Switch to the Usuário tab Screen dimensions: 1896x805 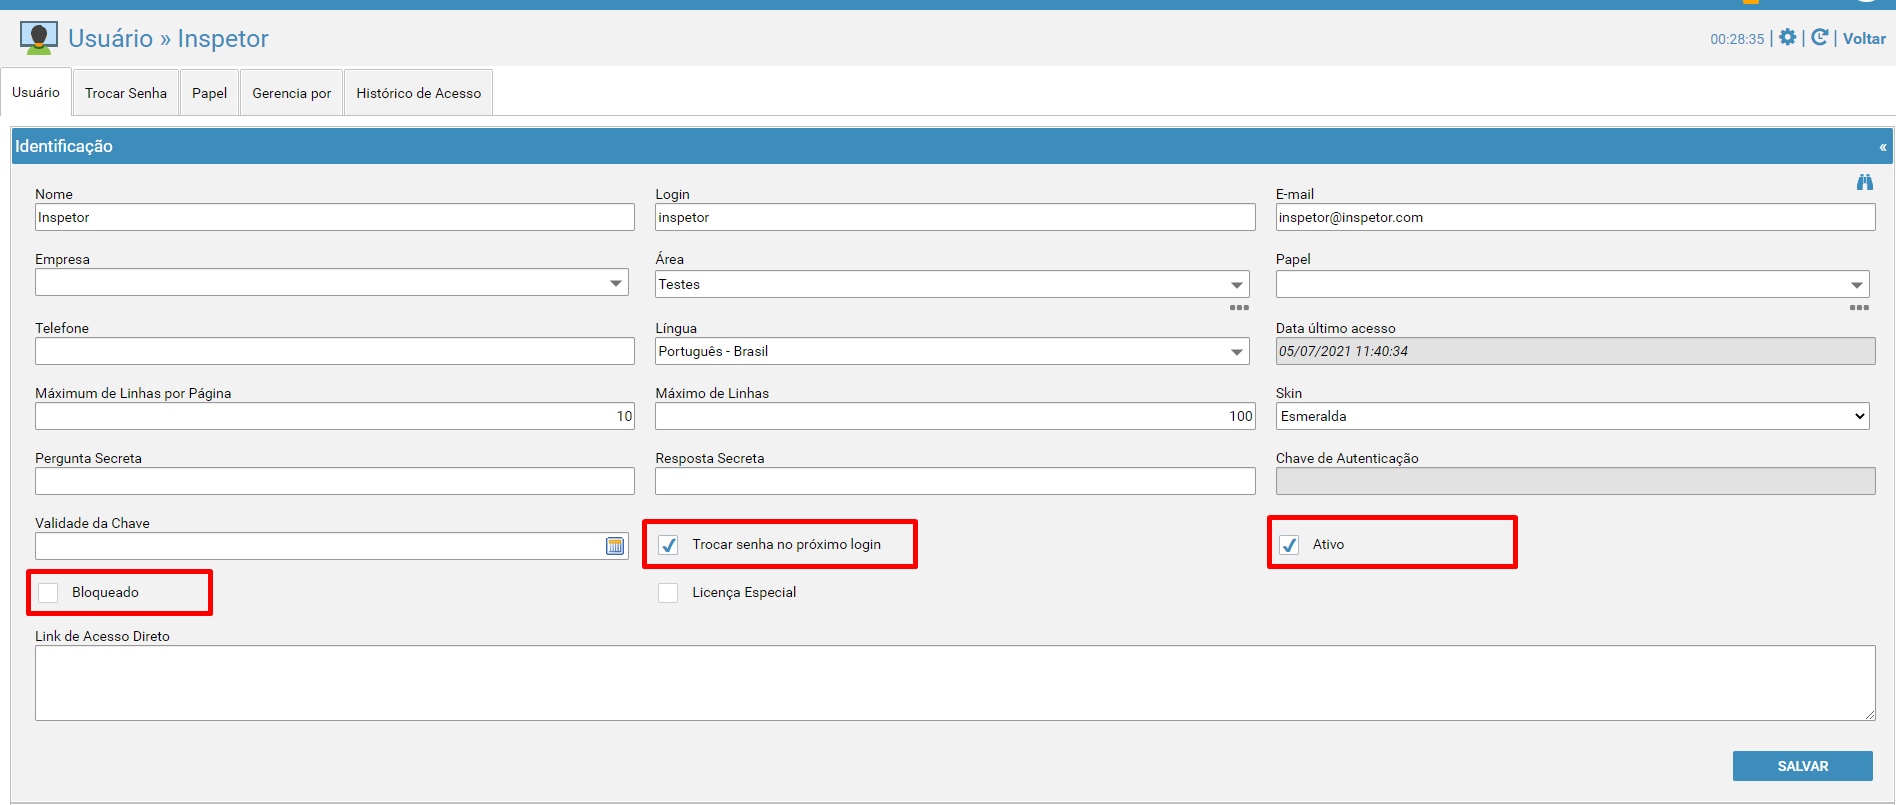[x=36, y=92]
